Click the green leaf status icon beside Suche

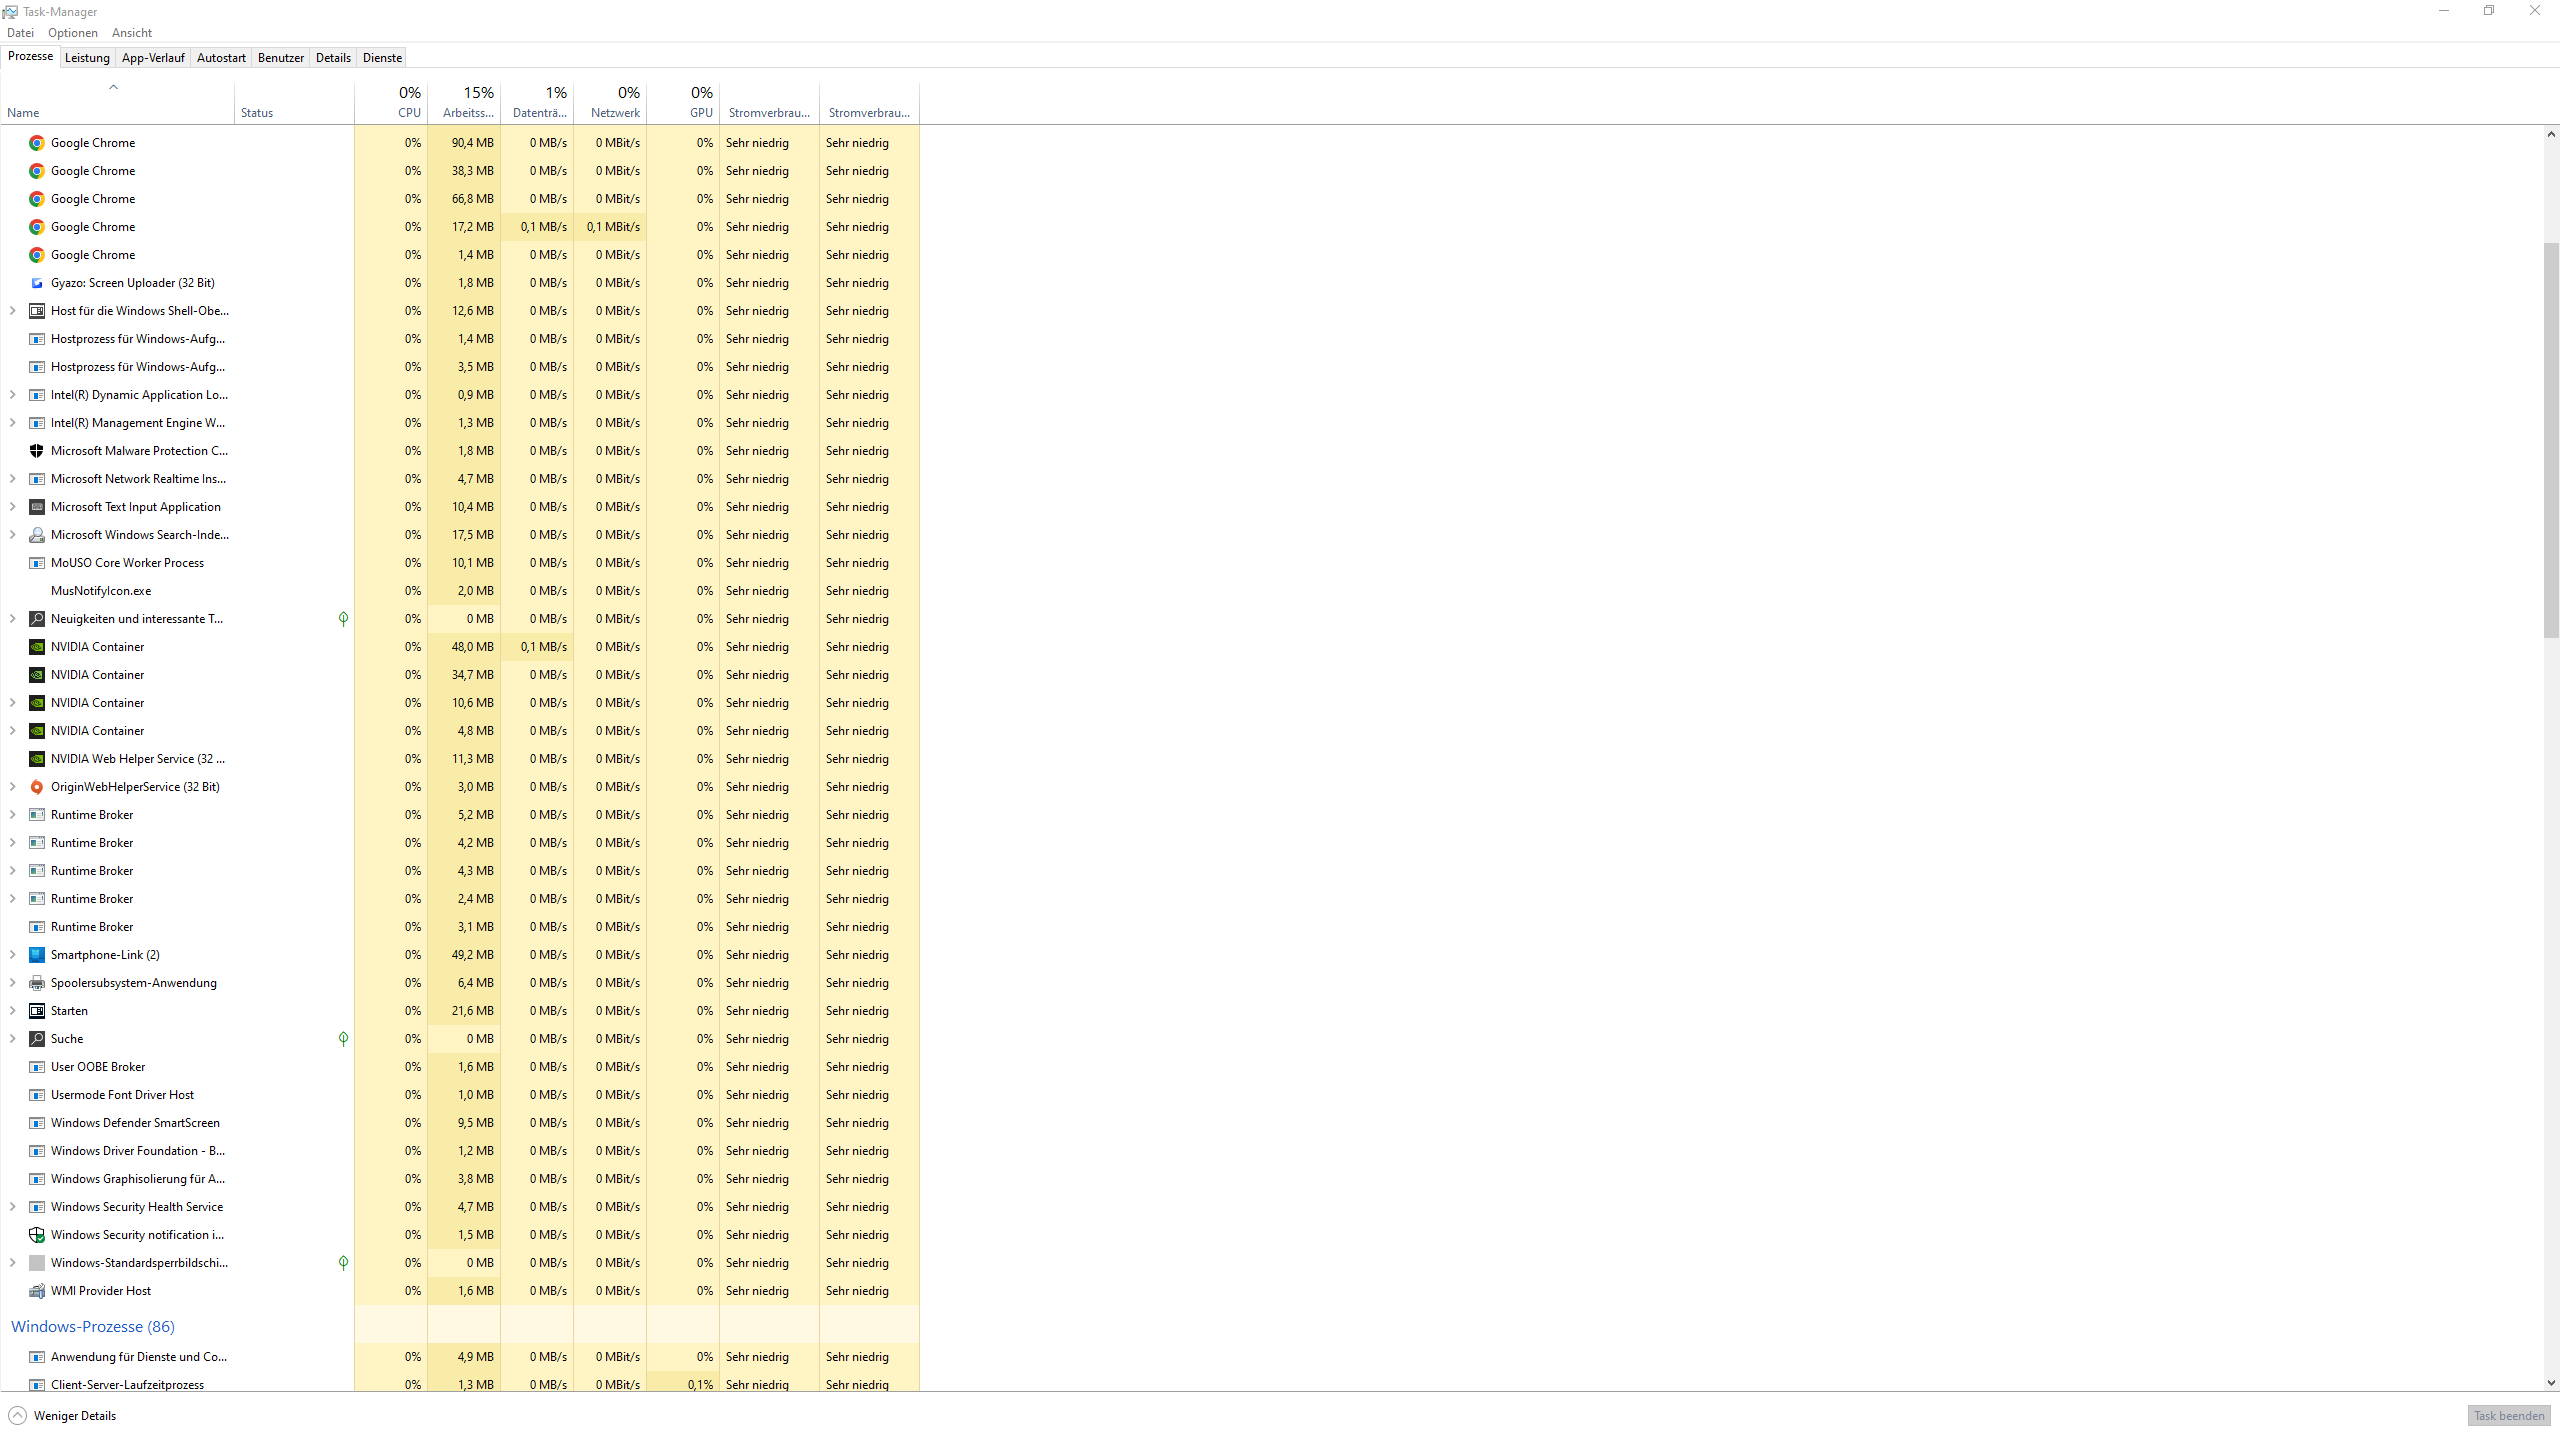click(343, 1039)
